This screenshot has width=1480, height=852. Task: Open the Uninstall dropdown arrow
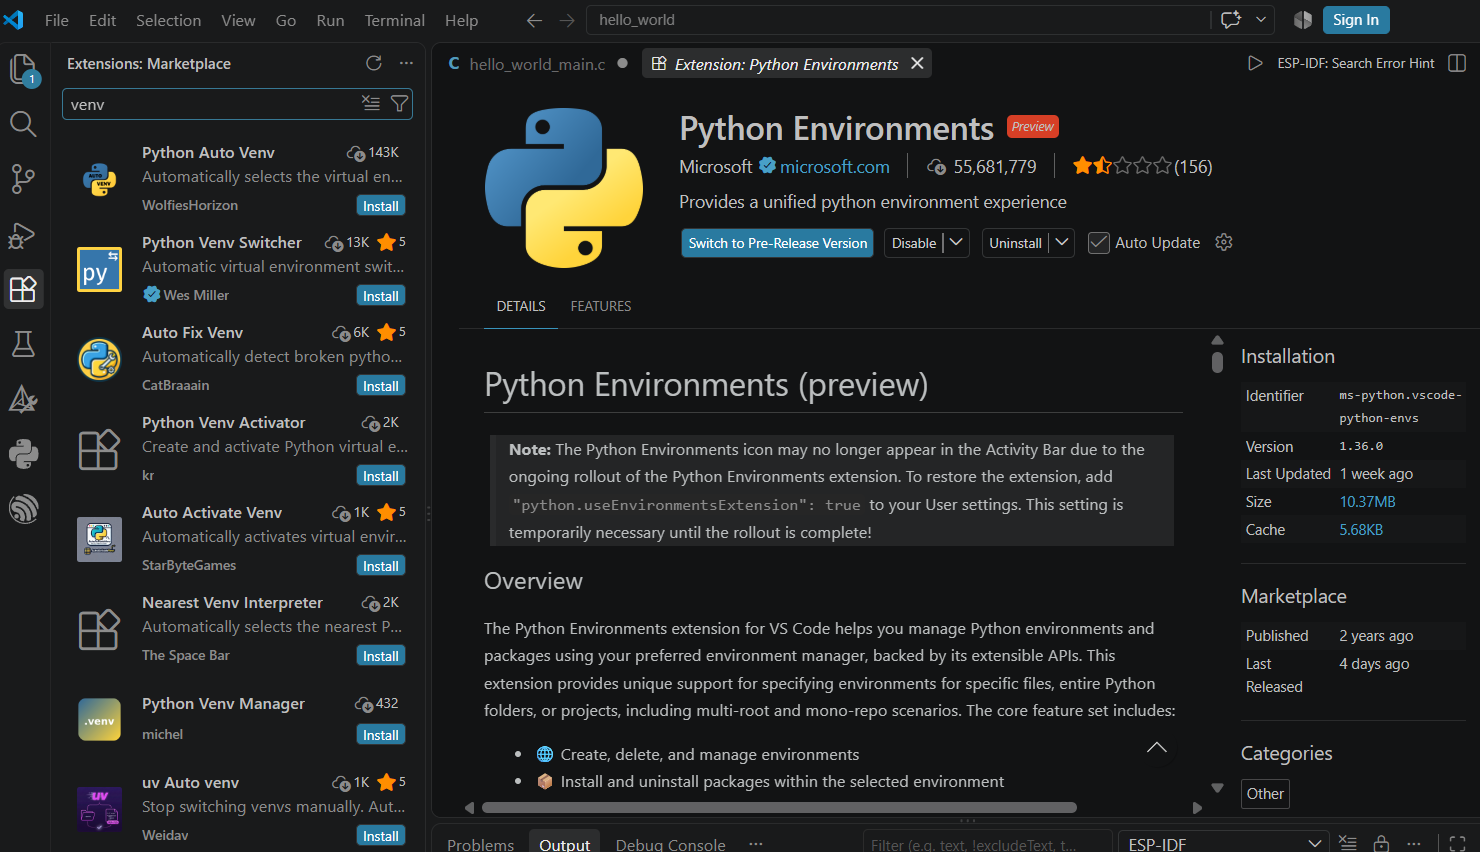pos(1062,242)
